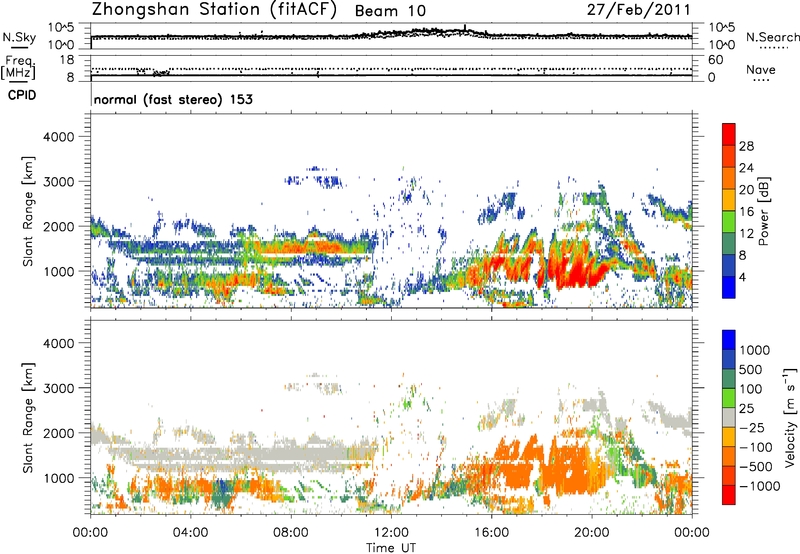Click the '-25' velocity colorbar tick
Screen dimensions: 800x554
(753, 427)
